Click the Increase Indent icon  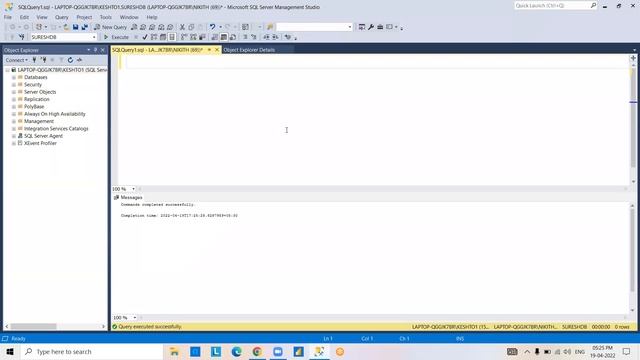pyautogui.click(x=275, y=37)
